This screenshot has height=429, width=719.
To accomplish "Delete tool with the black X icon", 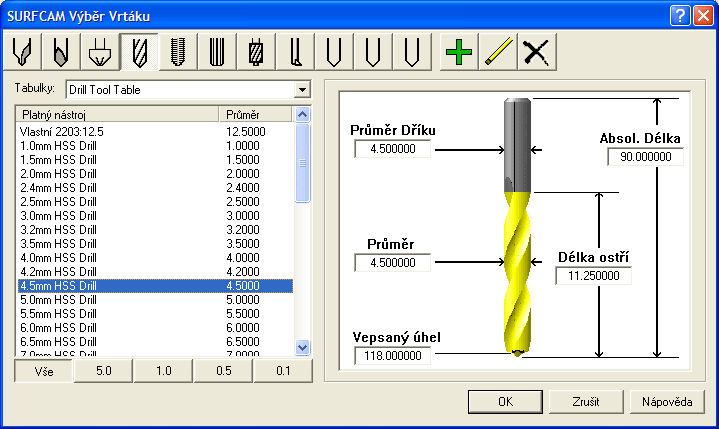I will click(537, 52).
